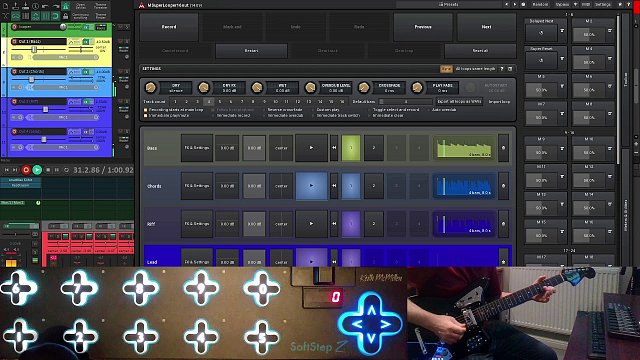The height and width of the screenshot is (360, 640).
Task: Open menu icon beside multiparameter M 5
Action: [x=562, y=86]
